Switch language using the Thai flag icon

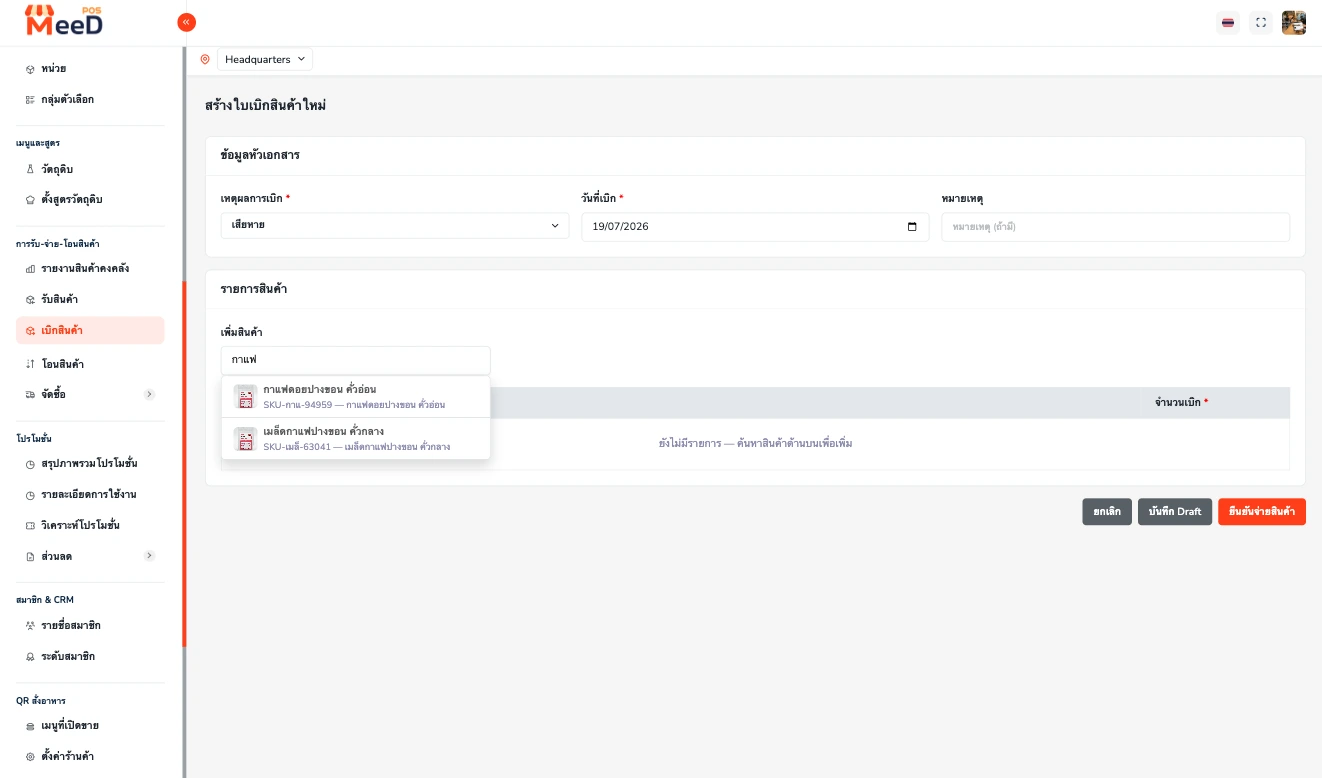[x=1228, y=22]
